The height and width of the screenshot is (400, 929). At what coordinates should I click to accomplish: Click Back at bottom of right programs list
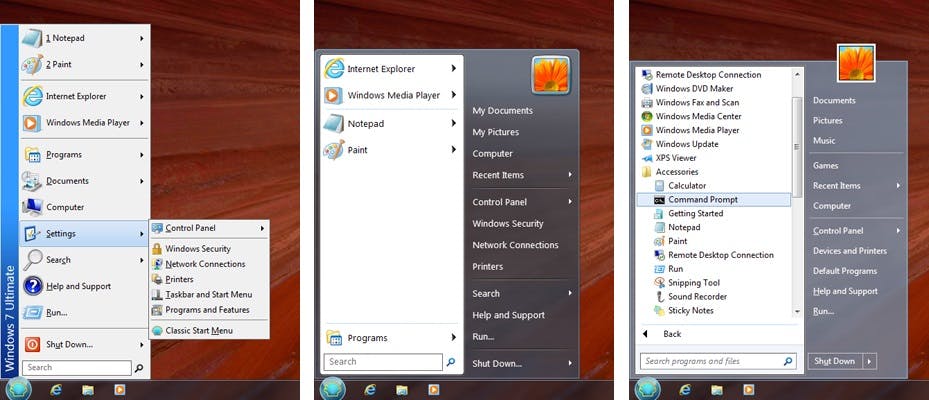(672, 334)
